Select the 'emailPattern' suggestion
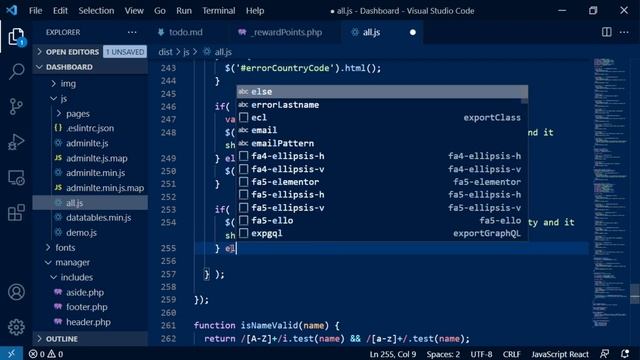 [382, 143]
